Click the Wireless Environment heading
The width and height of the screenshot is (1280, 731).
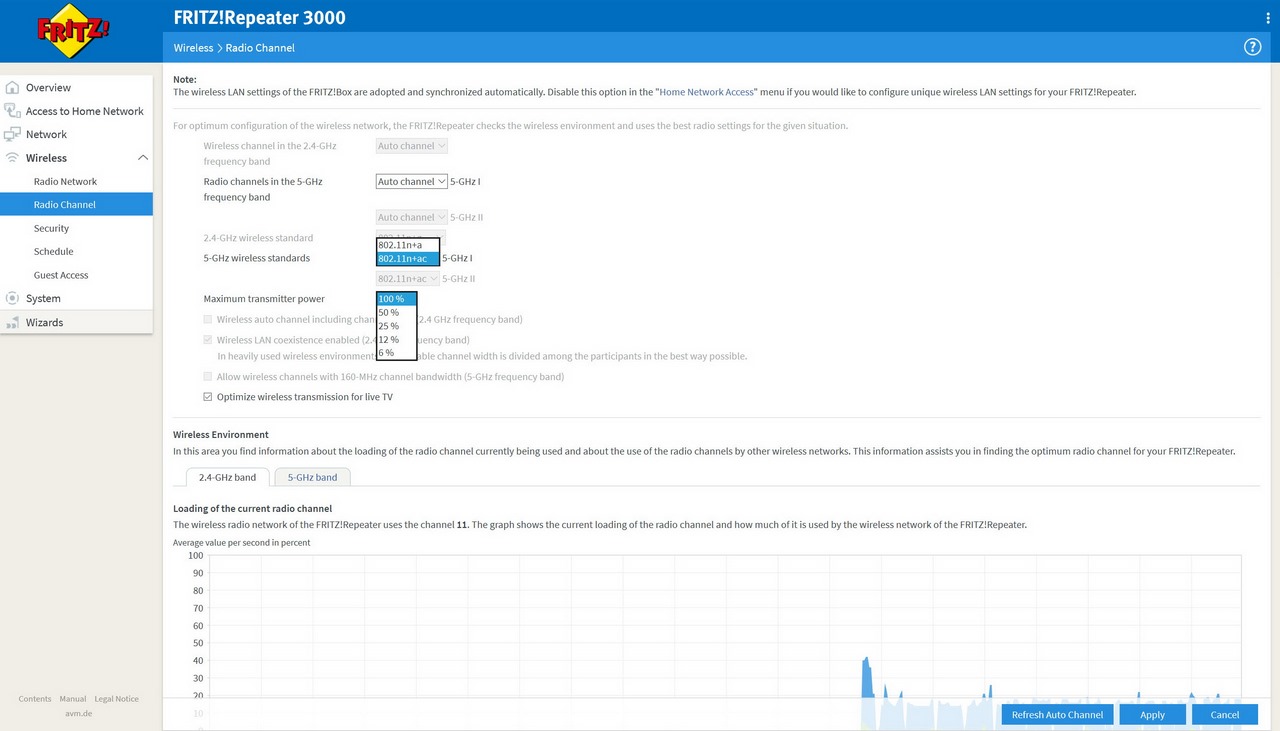click(x=221, y=434)
